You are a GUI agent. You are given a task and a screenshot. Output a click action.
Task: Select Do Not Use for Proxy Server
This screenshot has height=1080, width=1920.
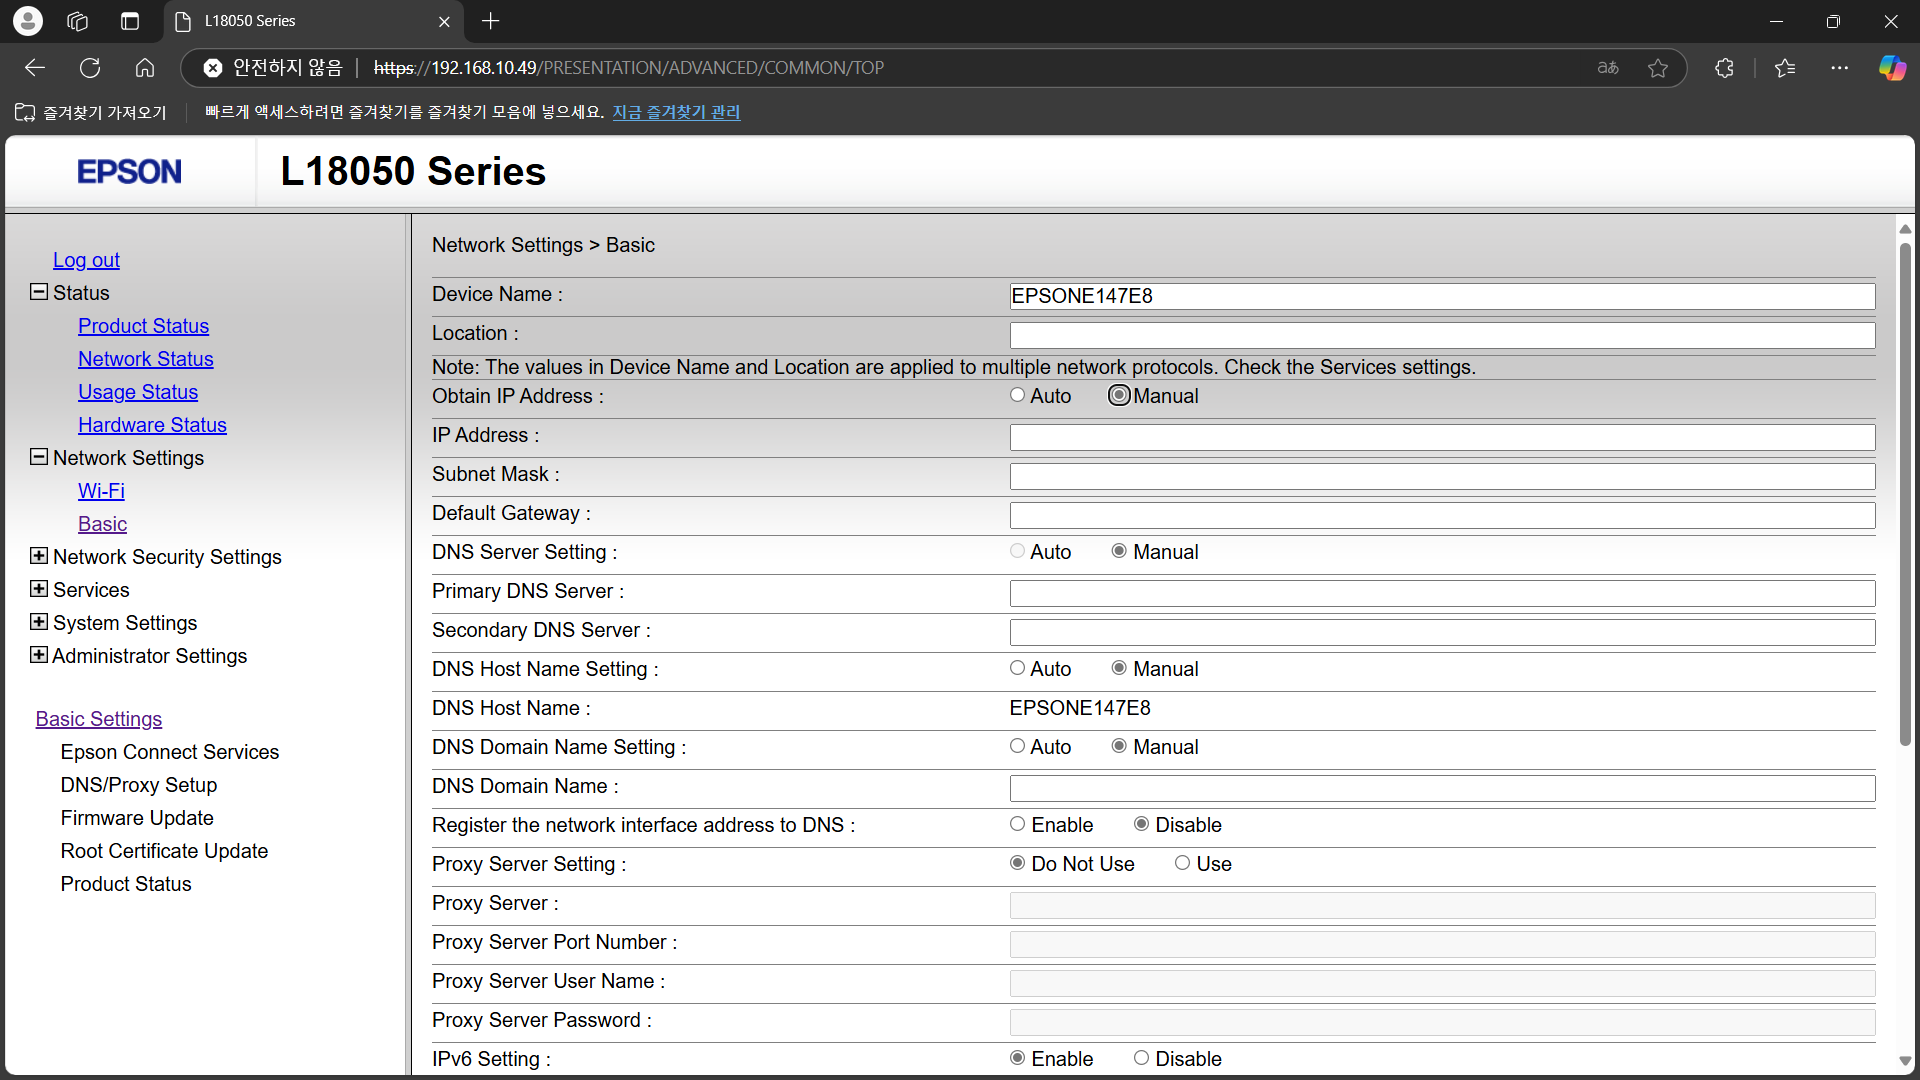(x=1017, y=863)
